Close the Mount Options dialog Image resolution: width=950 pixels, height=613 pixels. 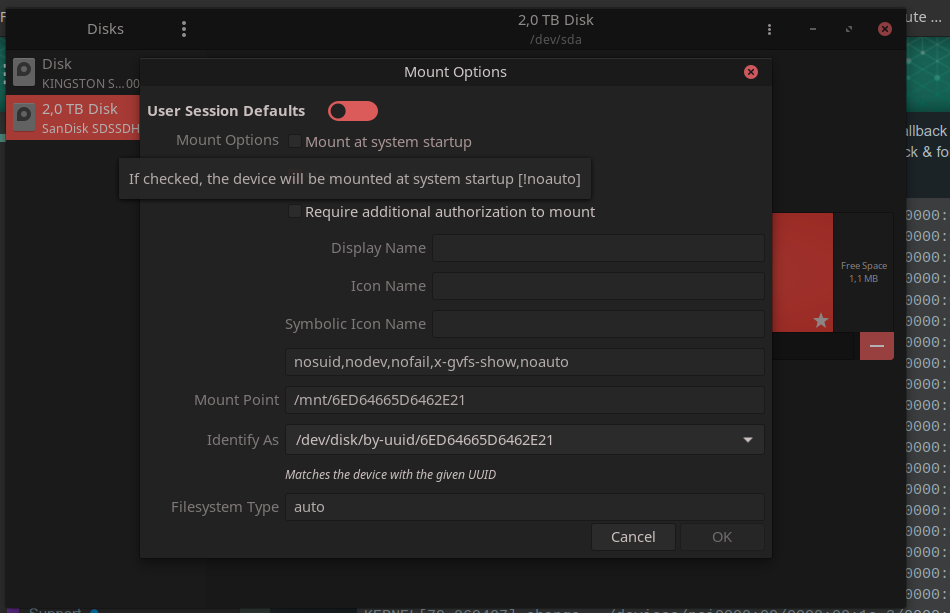point(751,72)
